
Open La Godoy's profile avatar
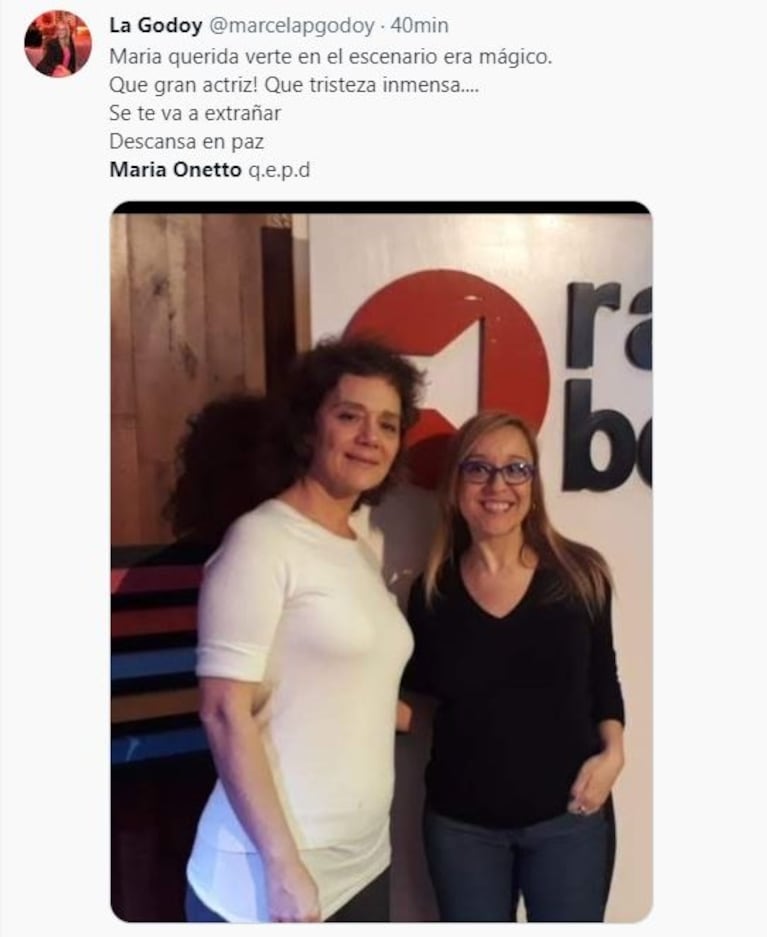click(58, 44)
